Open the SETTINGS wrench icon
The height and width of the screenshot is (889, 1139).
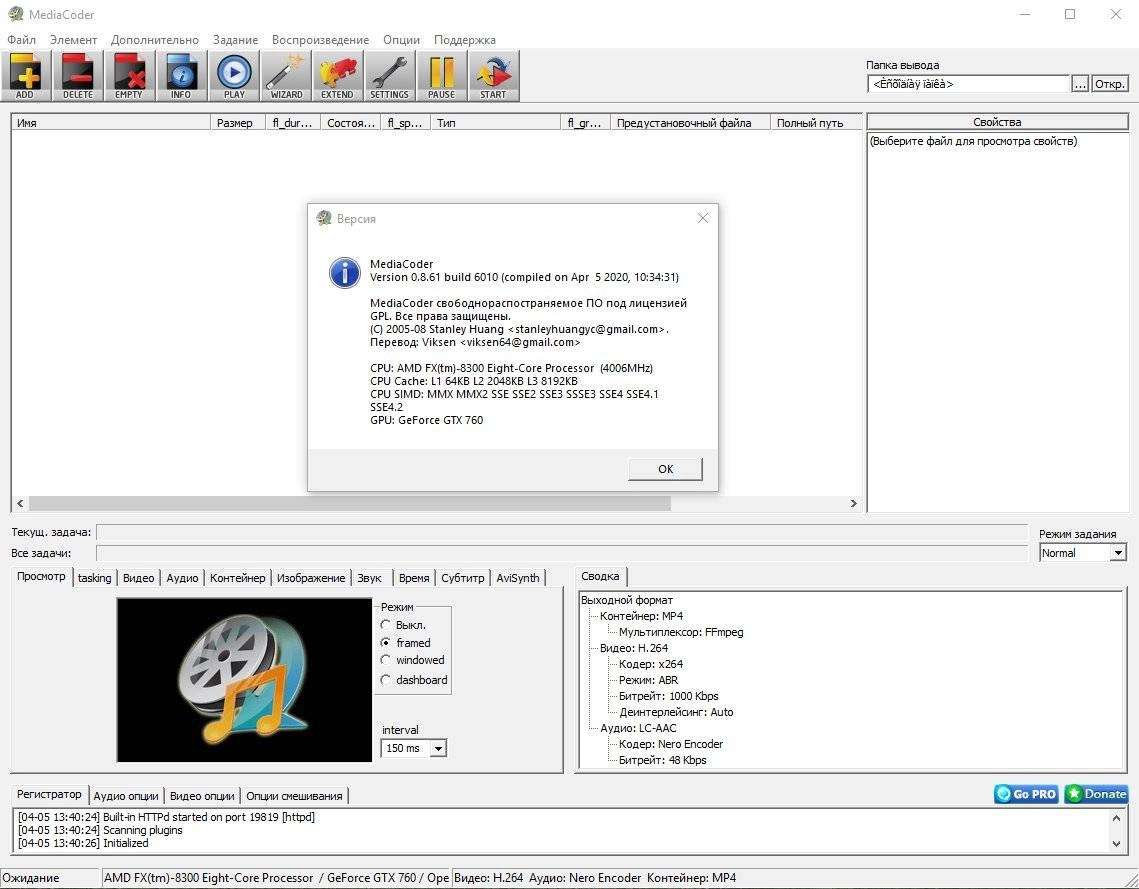pos(389,76)
